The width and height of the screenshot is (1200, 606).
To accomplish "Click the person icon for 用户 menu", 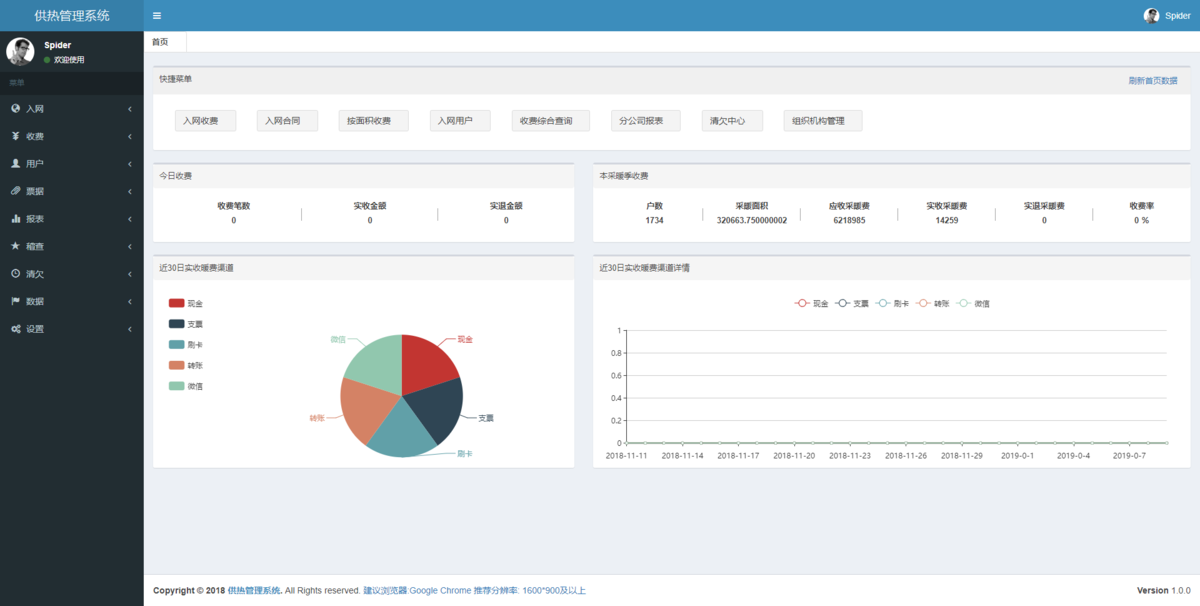I will pos(15,163).
